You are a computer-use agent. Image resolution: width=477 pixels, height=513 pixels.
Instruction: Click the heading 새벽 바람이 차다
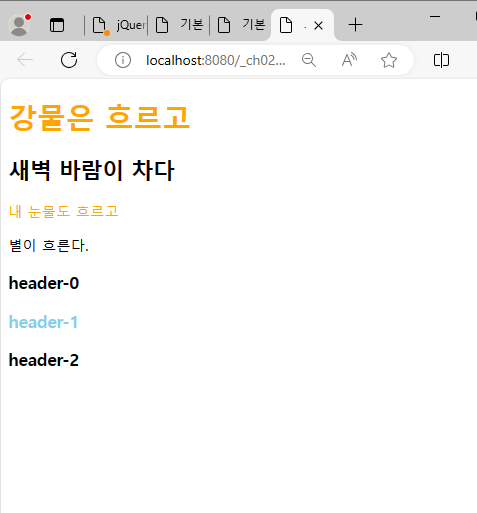[x=92, y=170]
